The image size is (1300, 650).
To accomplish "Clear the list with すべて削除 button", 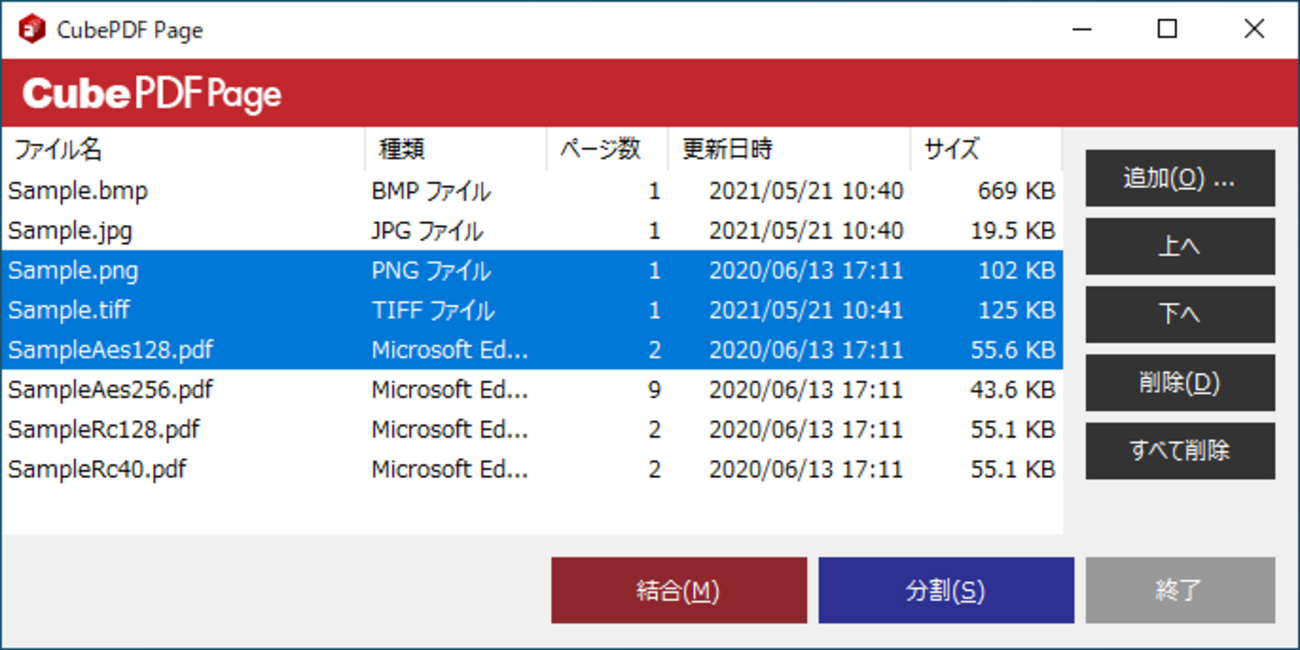I will click(x=1180, y=451).
